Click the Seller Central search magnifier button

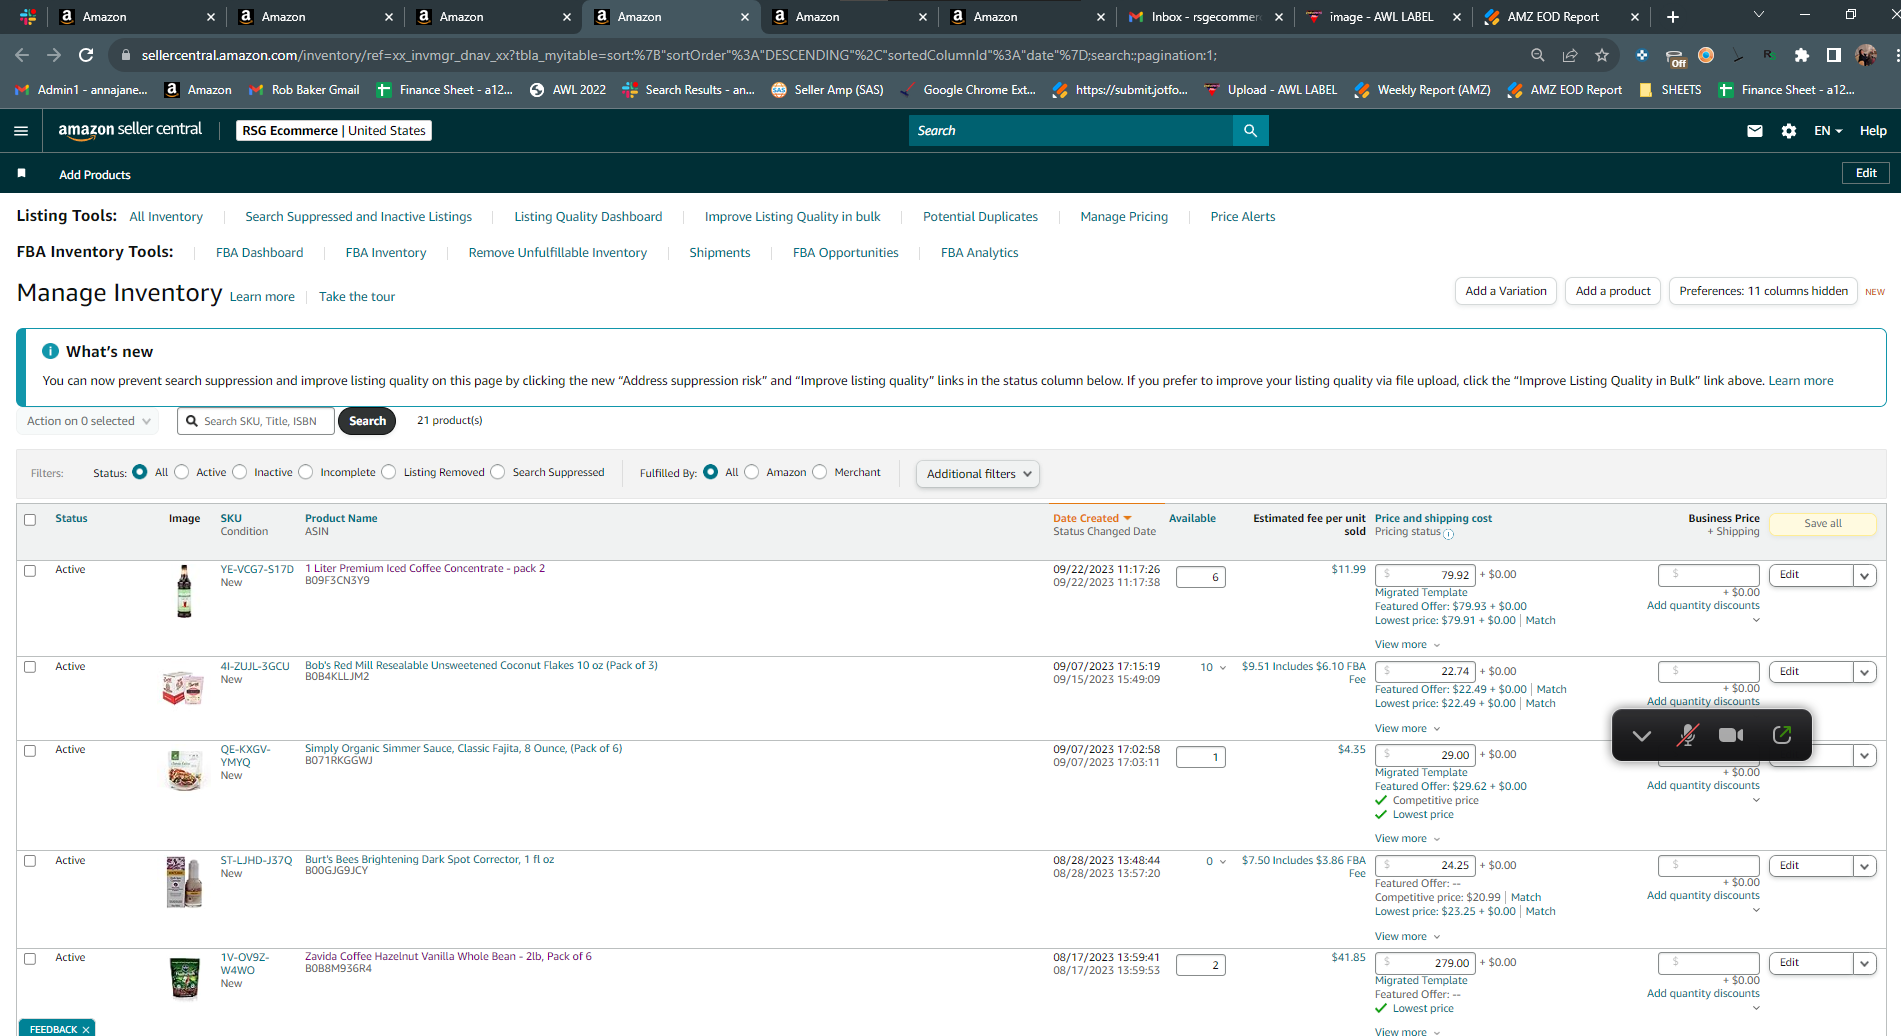(x=1250, y=131)
